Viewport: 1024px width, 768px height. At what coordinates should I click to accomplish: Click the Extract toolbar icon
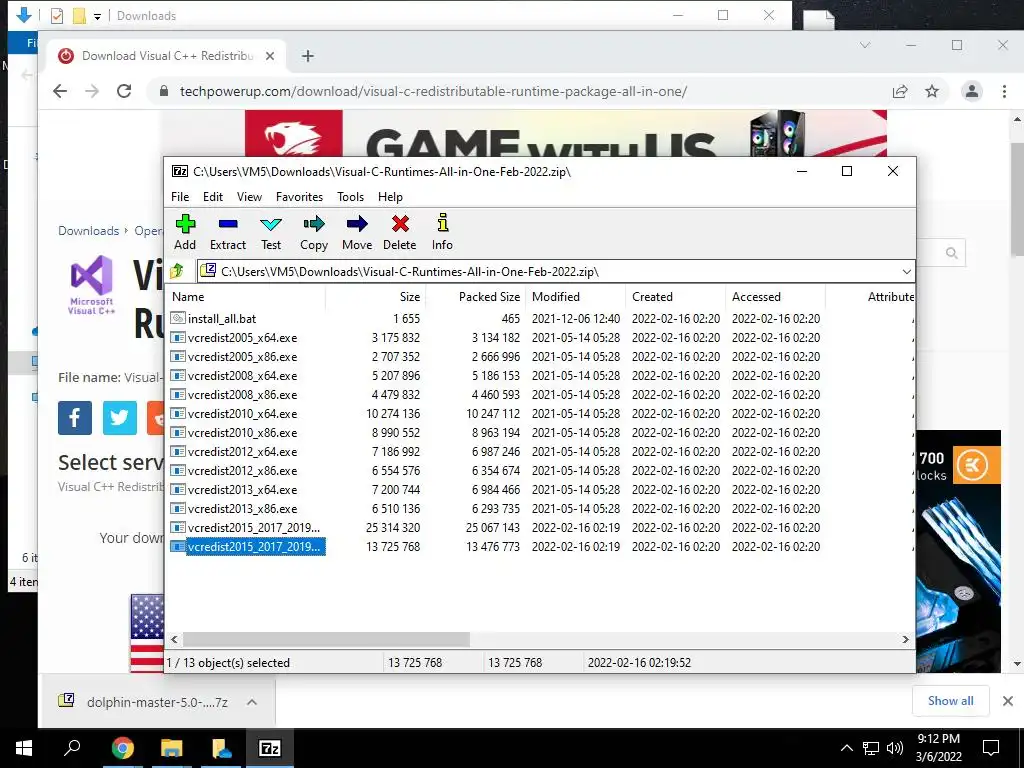pyautogui.click(x=228, y=232)
